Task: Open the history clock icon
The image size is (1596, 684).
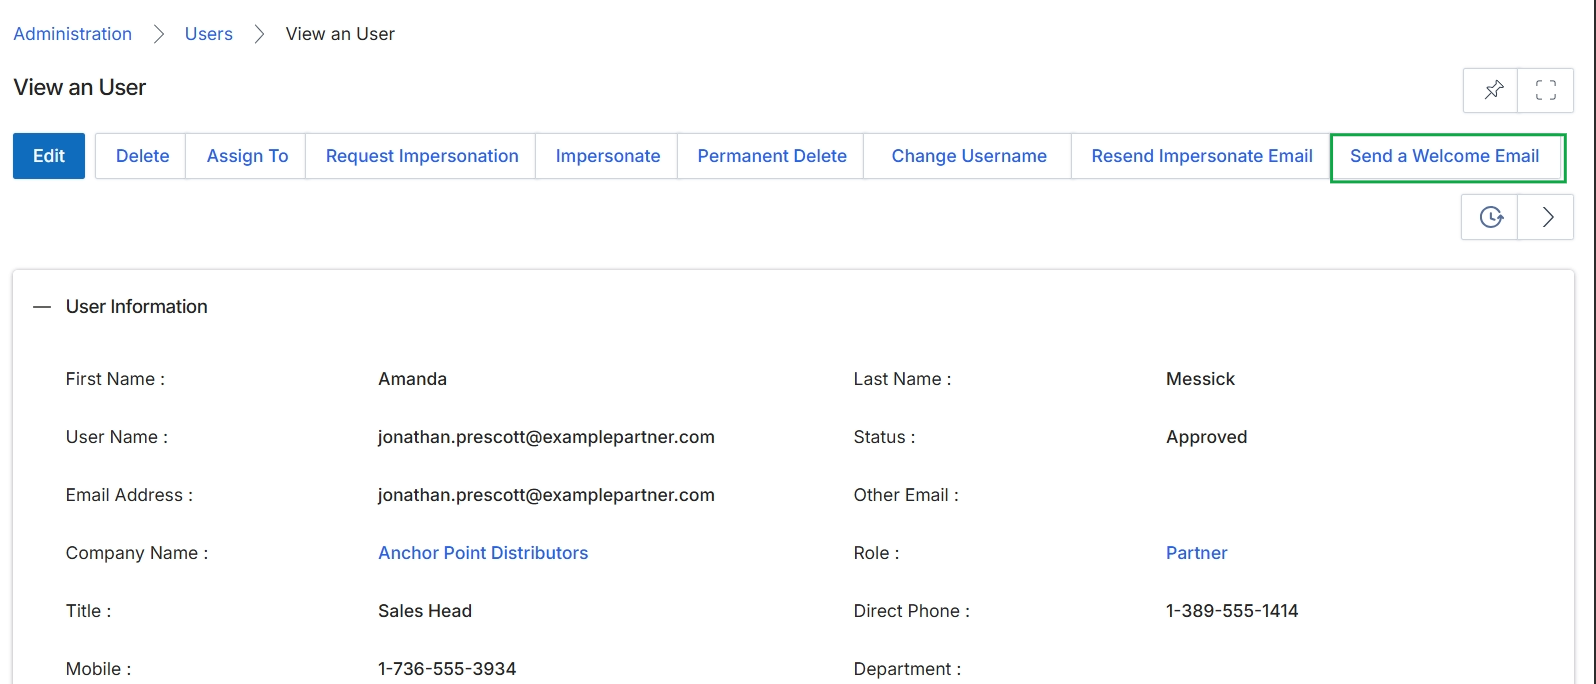Action: pyautogui.click(x=1490, y=217)
